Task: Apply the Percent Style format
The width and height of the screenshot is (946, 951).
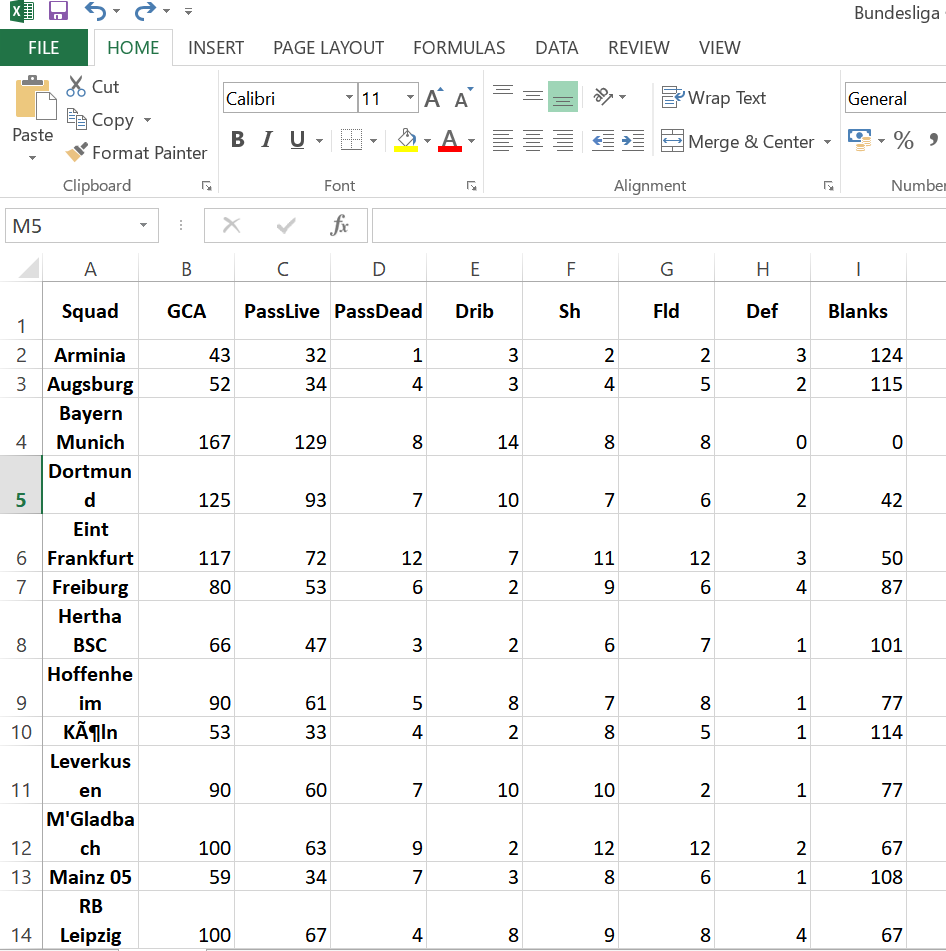Action: pos(904,140)
